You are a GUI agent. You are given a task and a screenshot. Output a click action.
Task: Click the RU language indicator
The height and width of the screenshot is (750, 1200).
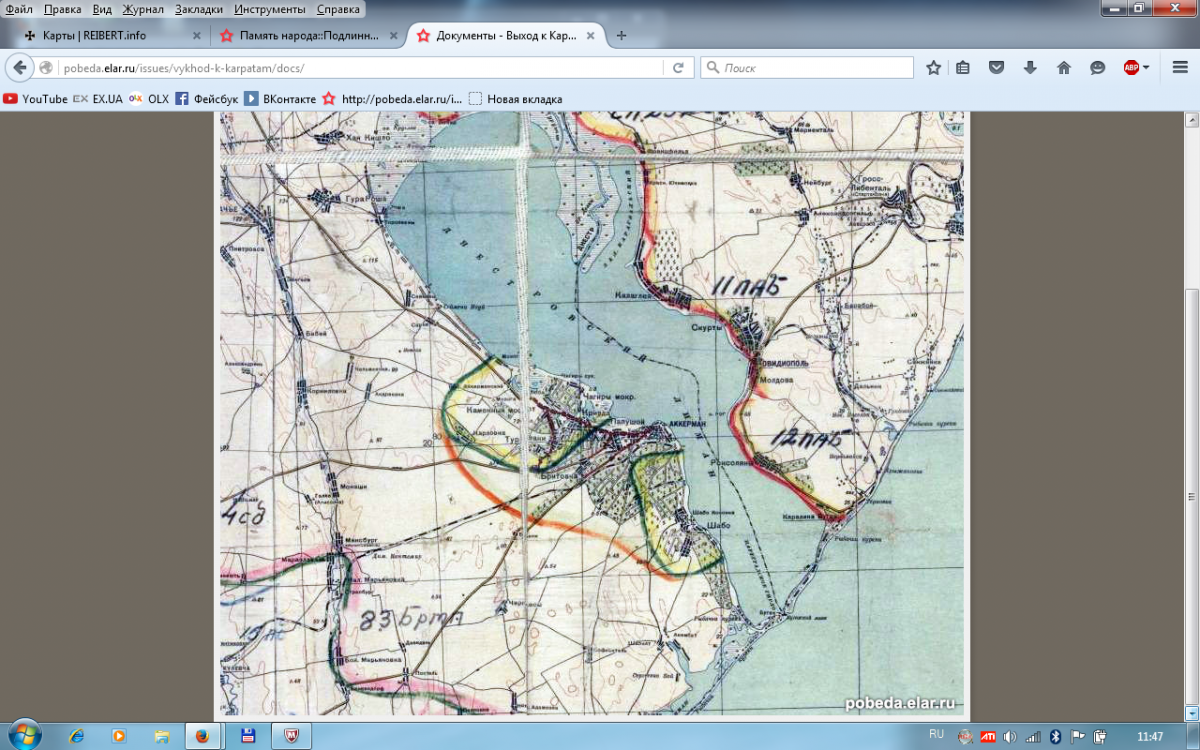pyautogui.click(x=936, y=734)
